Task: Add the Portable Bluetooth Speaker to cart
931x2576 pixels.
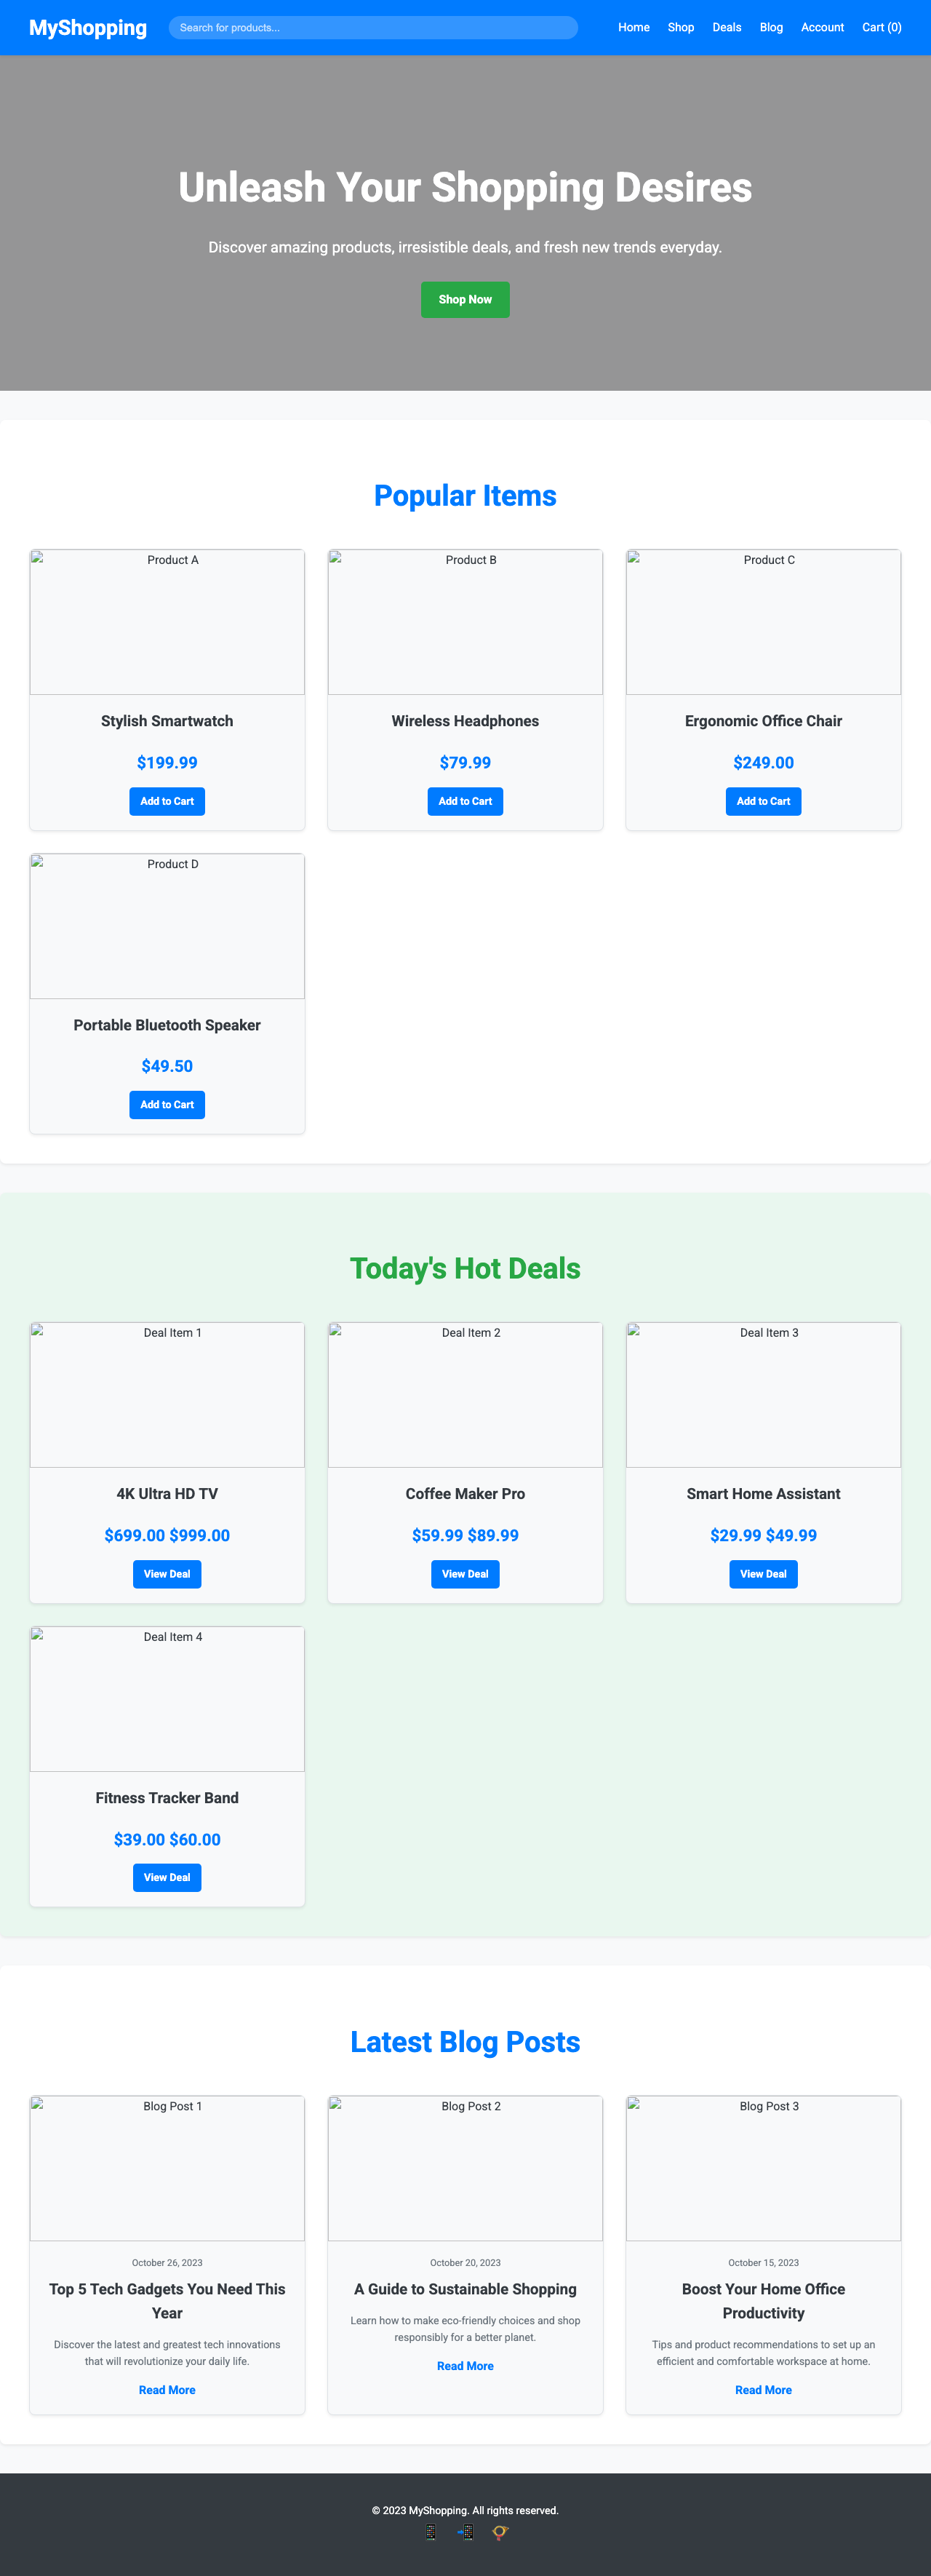Action: [x=166, y=1105]
